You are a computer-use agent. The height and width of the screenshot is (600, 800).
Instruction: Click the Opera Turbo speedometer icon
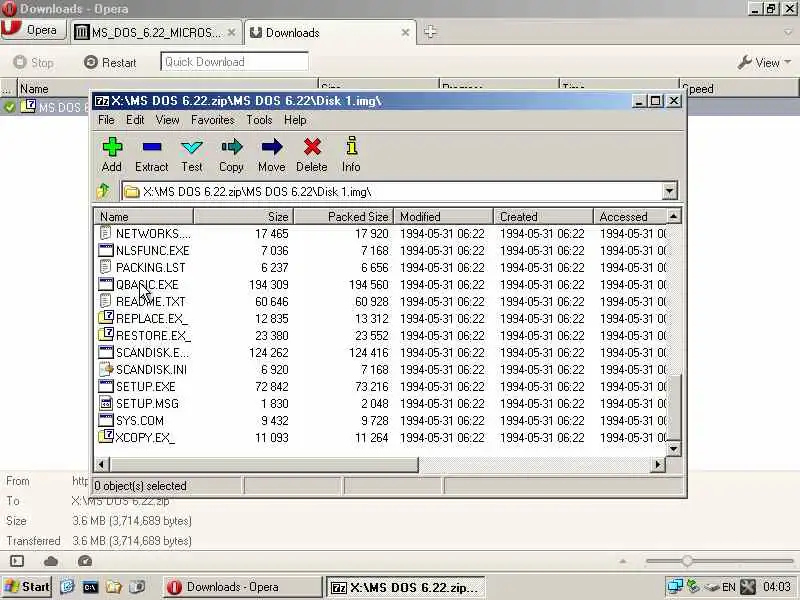85,561
